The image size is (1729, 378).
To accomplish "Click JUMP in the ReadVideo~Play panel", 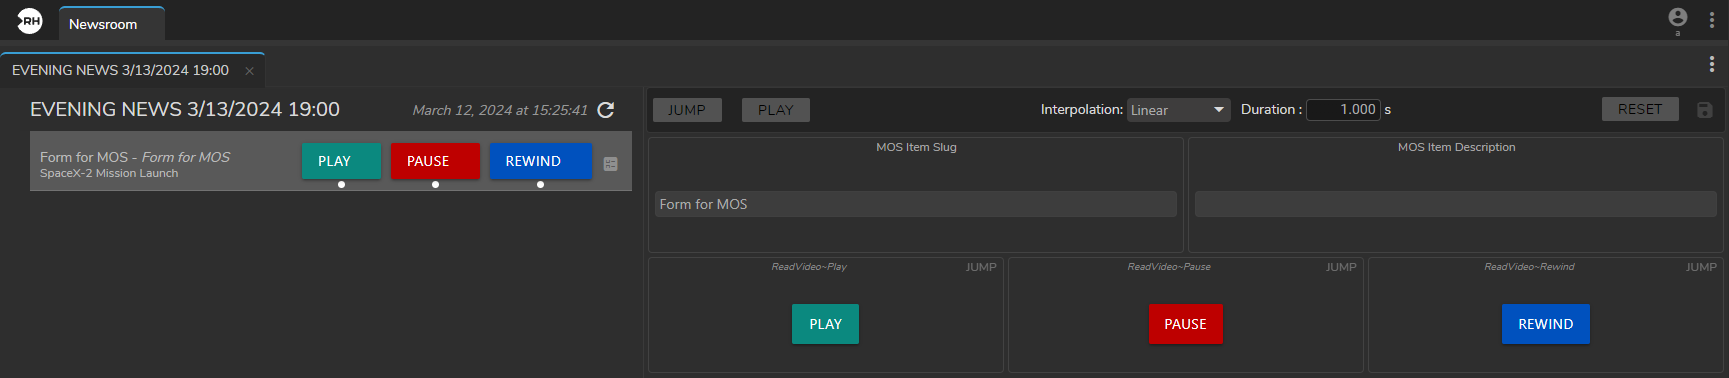I will click(981, 267).
